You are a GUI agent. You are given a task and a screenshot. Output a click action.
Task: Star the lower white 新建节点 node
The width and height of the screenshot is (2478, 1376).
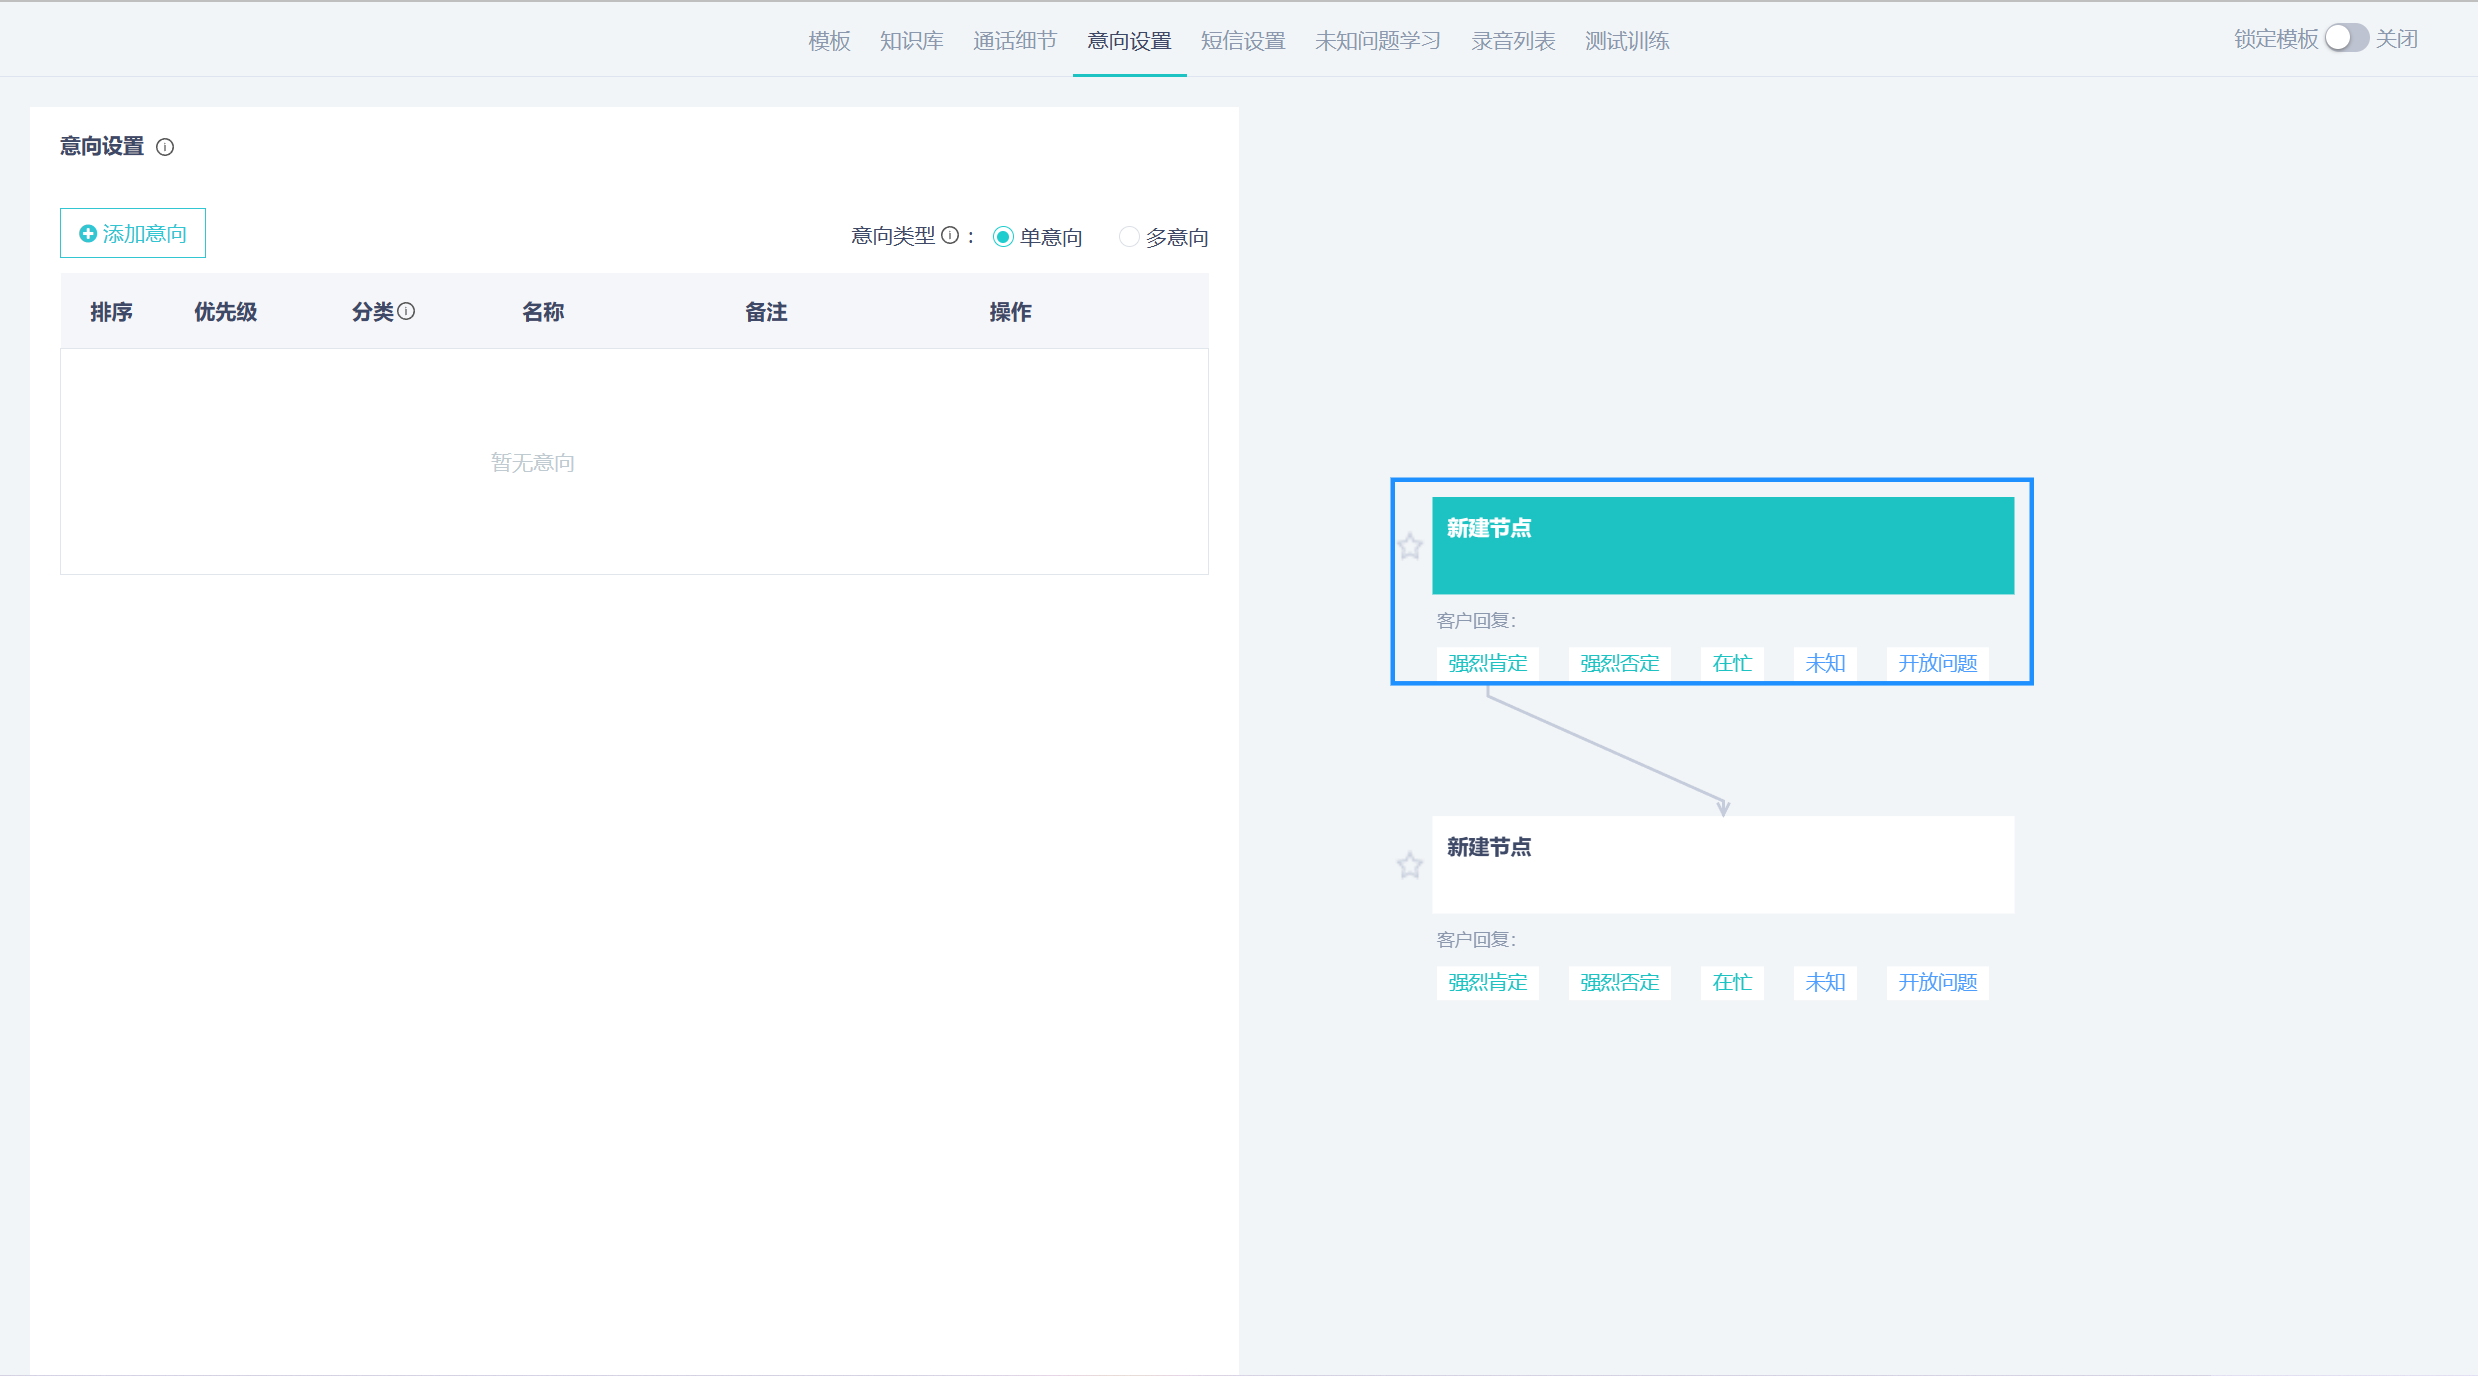1410,865
